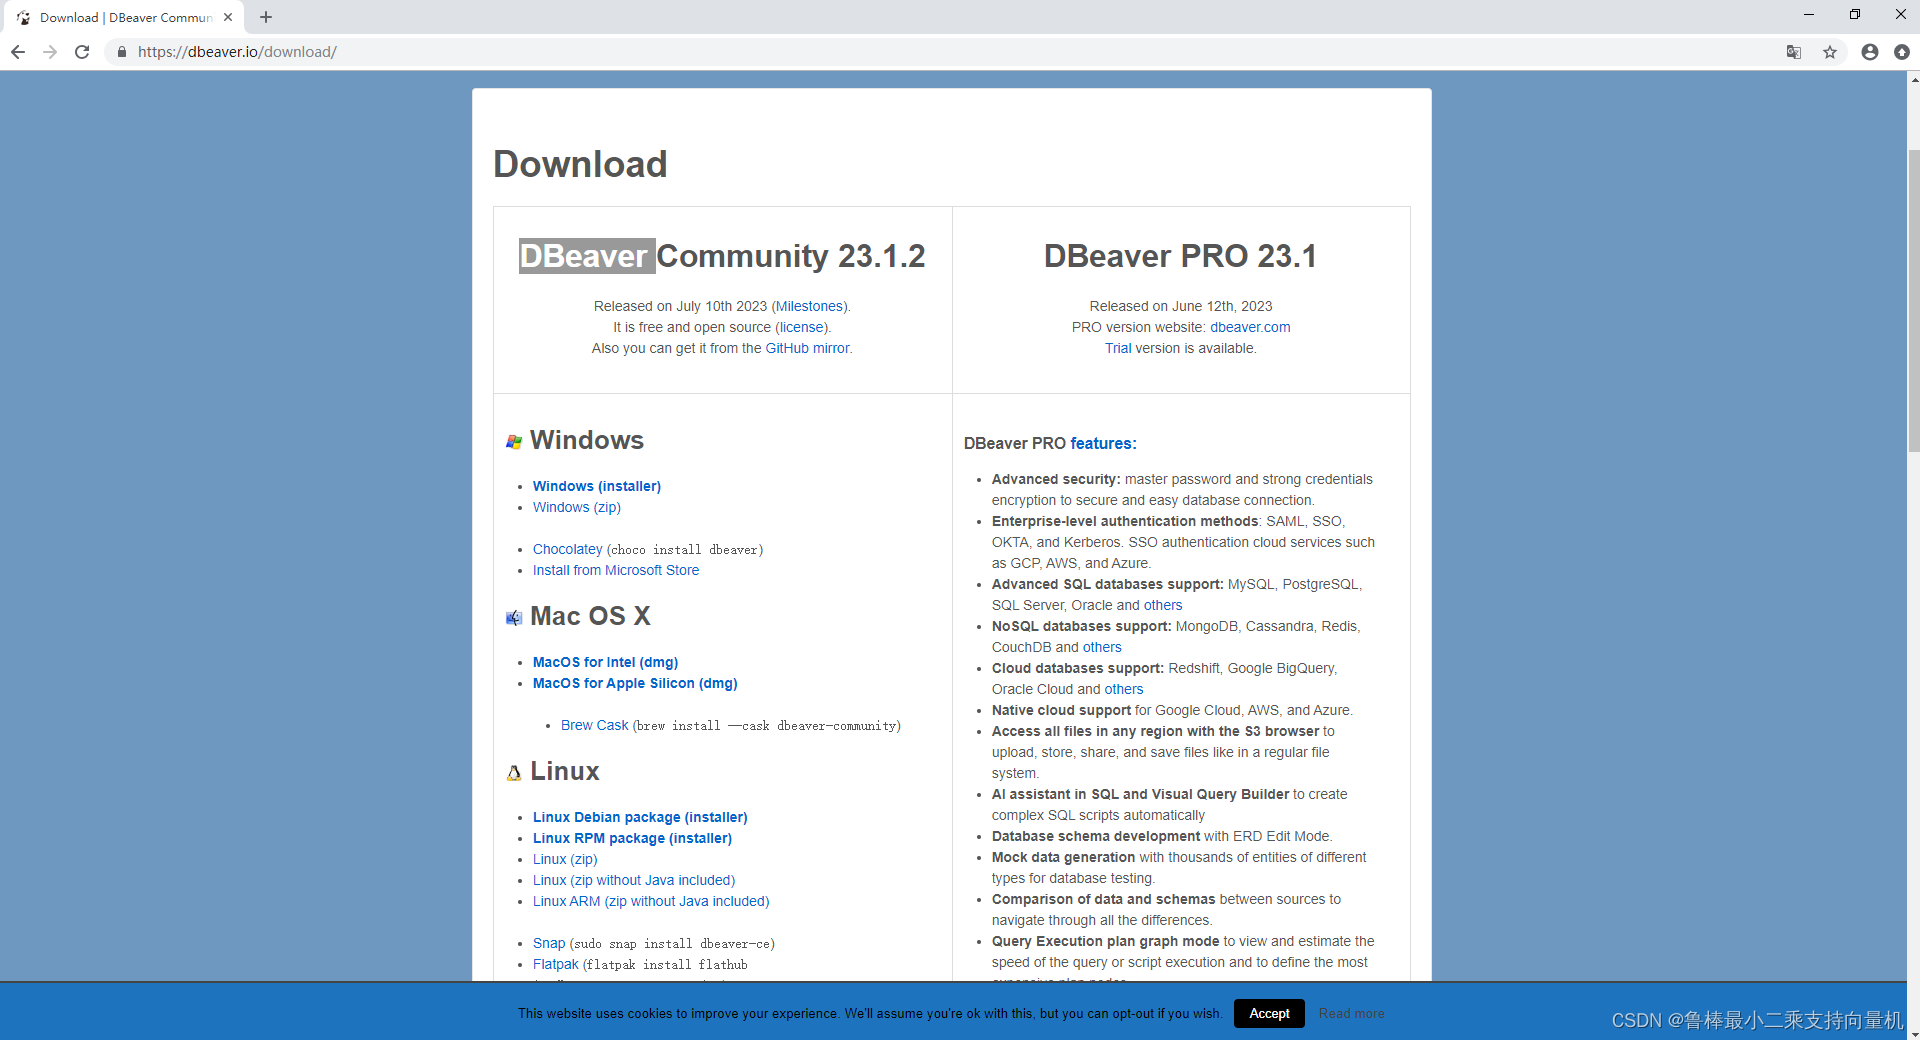Open the browser profile account icon
Screen dimensions: 1920x1040
[1870, 52]
